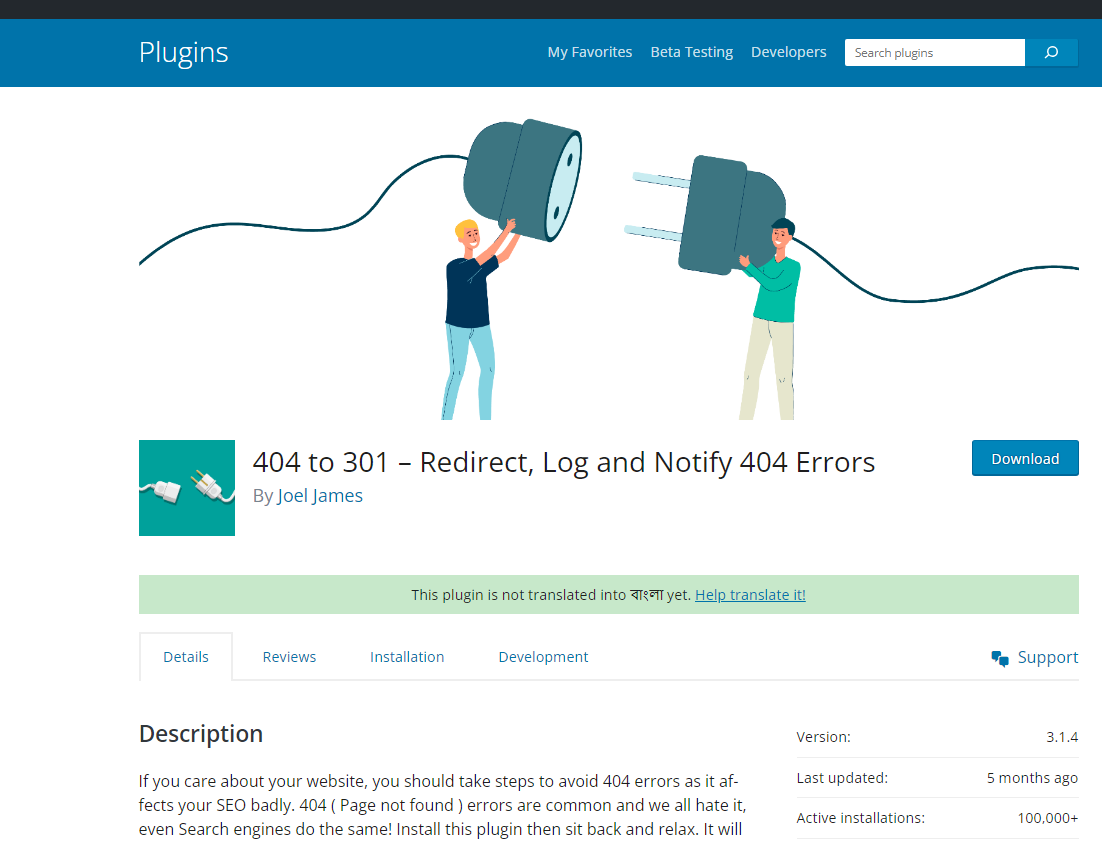
Task: Click the search magnifier icon button
Action: [1051, 53]
